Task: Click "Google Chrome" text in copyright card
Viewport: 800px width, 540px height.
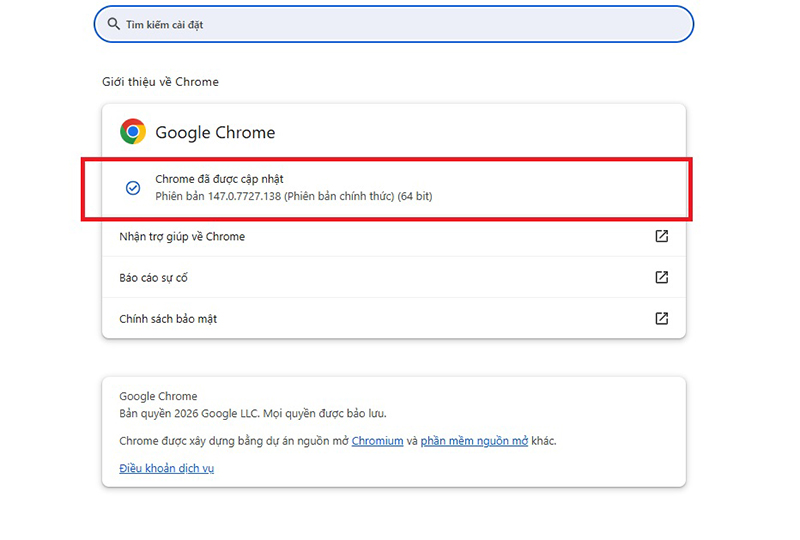Action: click(158, 396)
